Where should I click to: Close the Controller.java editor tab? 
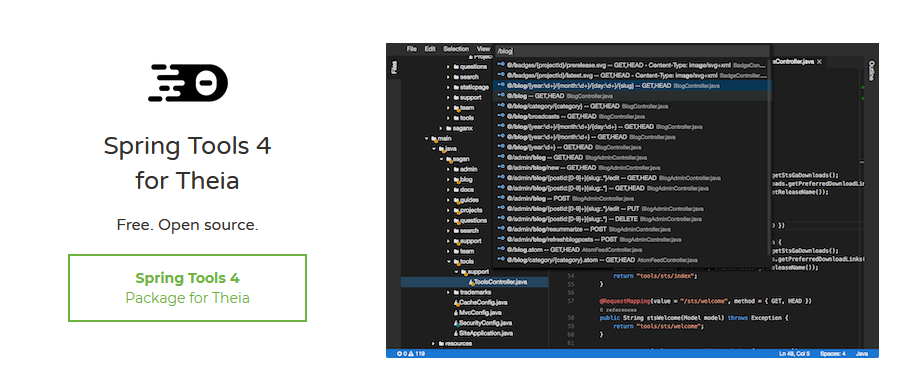(819, 61)
